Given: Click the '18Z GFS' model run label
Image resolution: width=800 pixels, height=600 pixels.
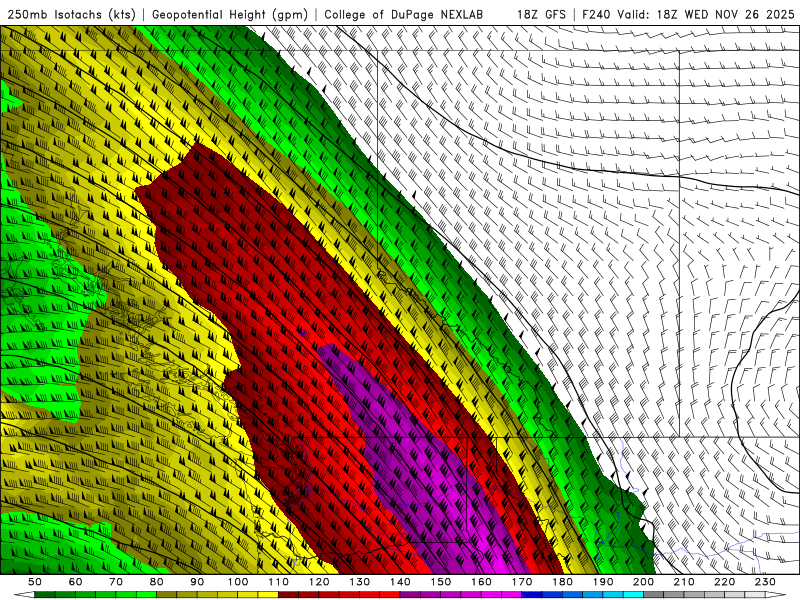Looking at the screenshot, I should coord(541,15).
